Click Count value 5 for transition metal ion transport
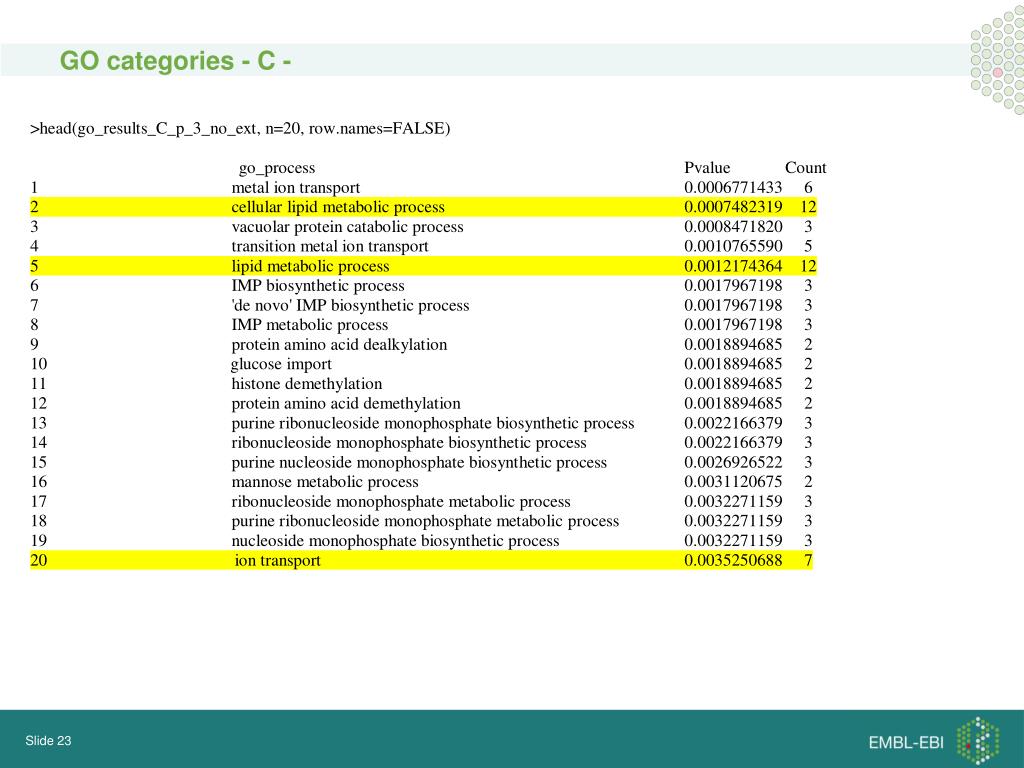The height and width of the screenshot is (768, 1024). click(808, 246)
